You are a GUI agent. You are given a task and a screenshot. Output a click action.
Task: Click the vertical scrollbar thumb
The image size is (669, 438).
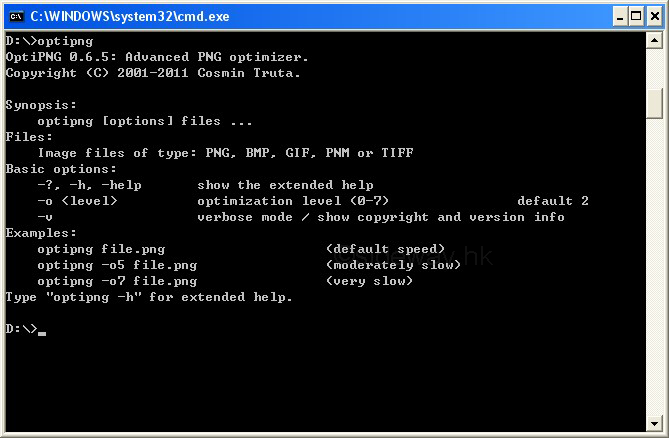tap(655, 102)
